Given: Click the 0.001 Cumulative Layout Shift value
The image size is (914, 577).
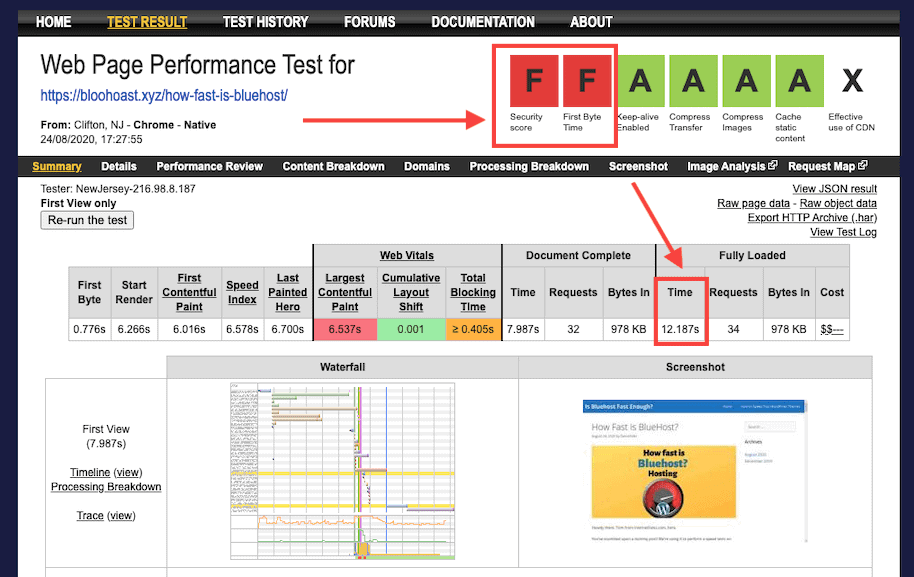Looking at the screenshot, I should tap(411, 329).
